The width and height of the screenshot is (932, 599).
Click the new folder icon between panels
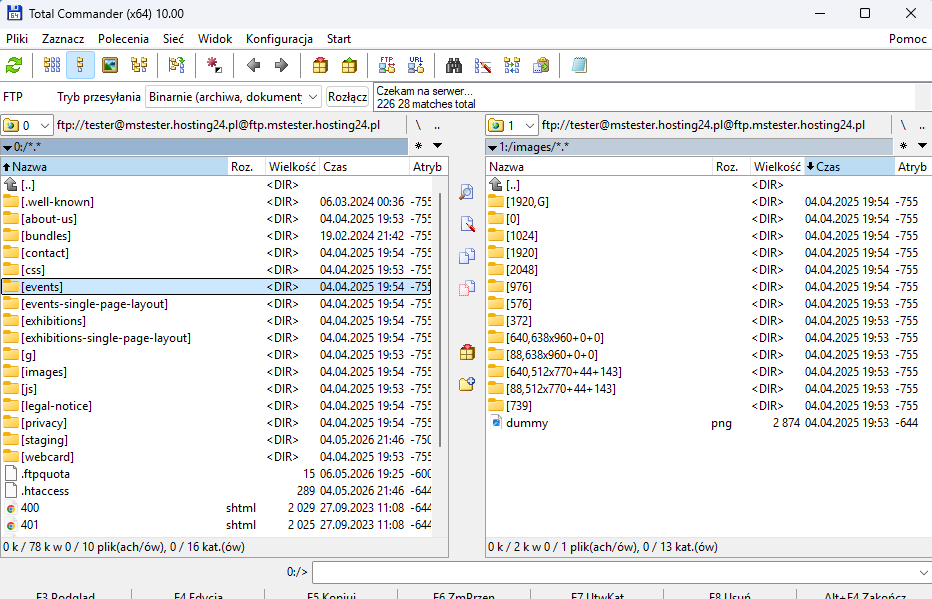coord(467,384)
